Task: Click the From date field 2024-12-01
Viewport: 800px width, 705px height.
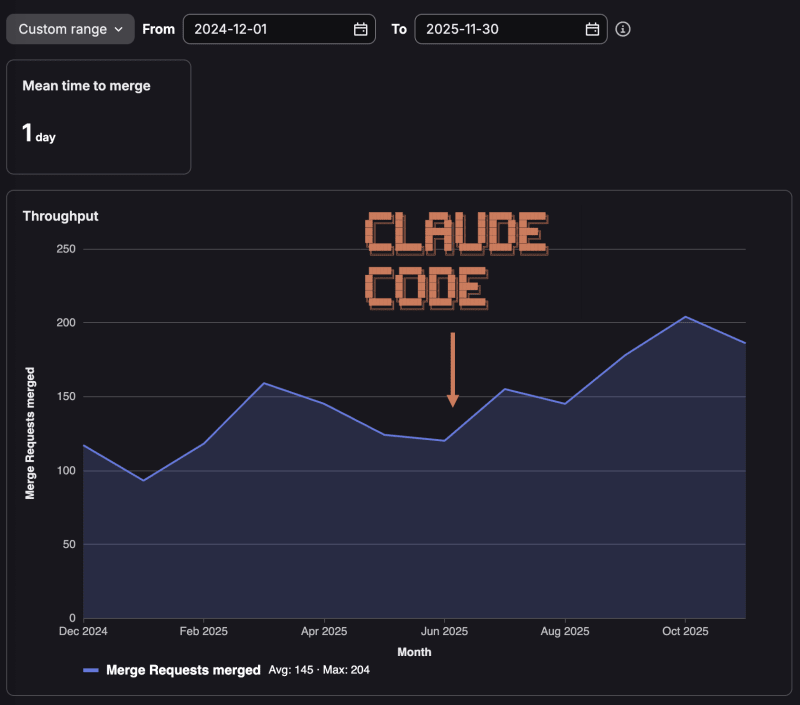Action: coord(279,29)
